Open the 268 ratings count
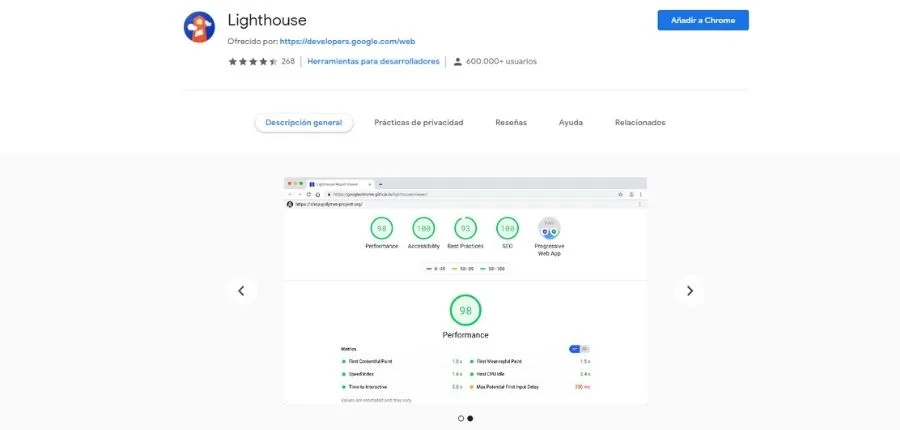This screenshot has height=430, width=900. [288, 61]
